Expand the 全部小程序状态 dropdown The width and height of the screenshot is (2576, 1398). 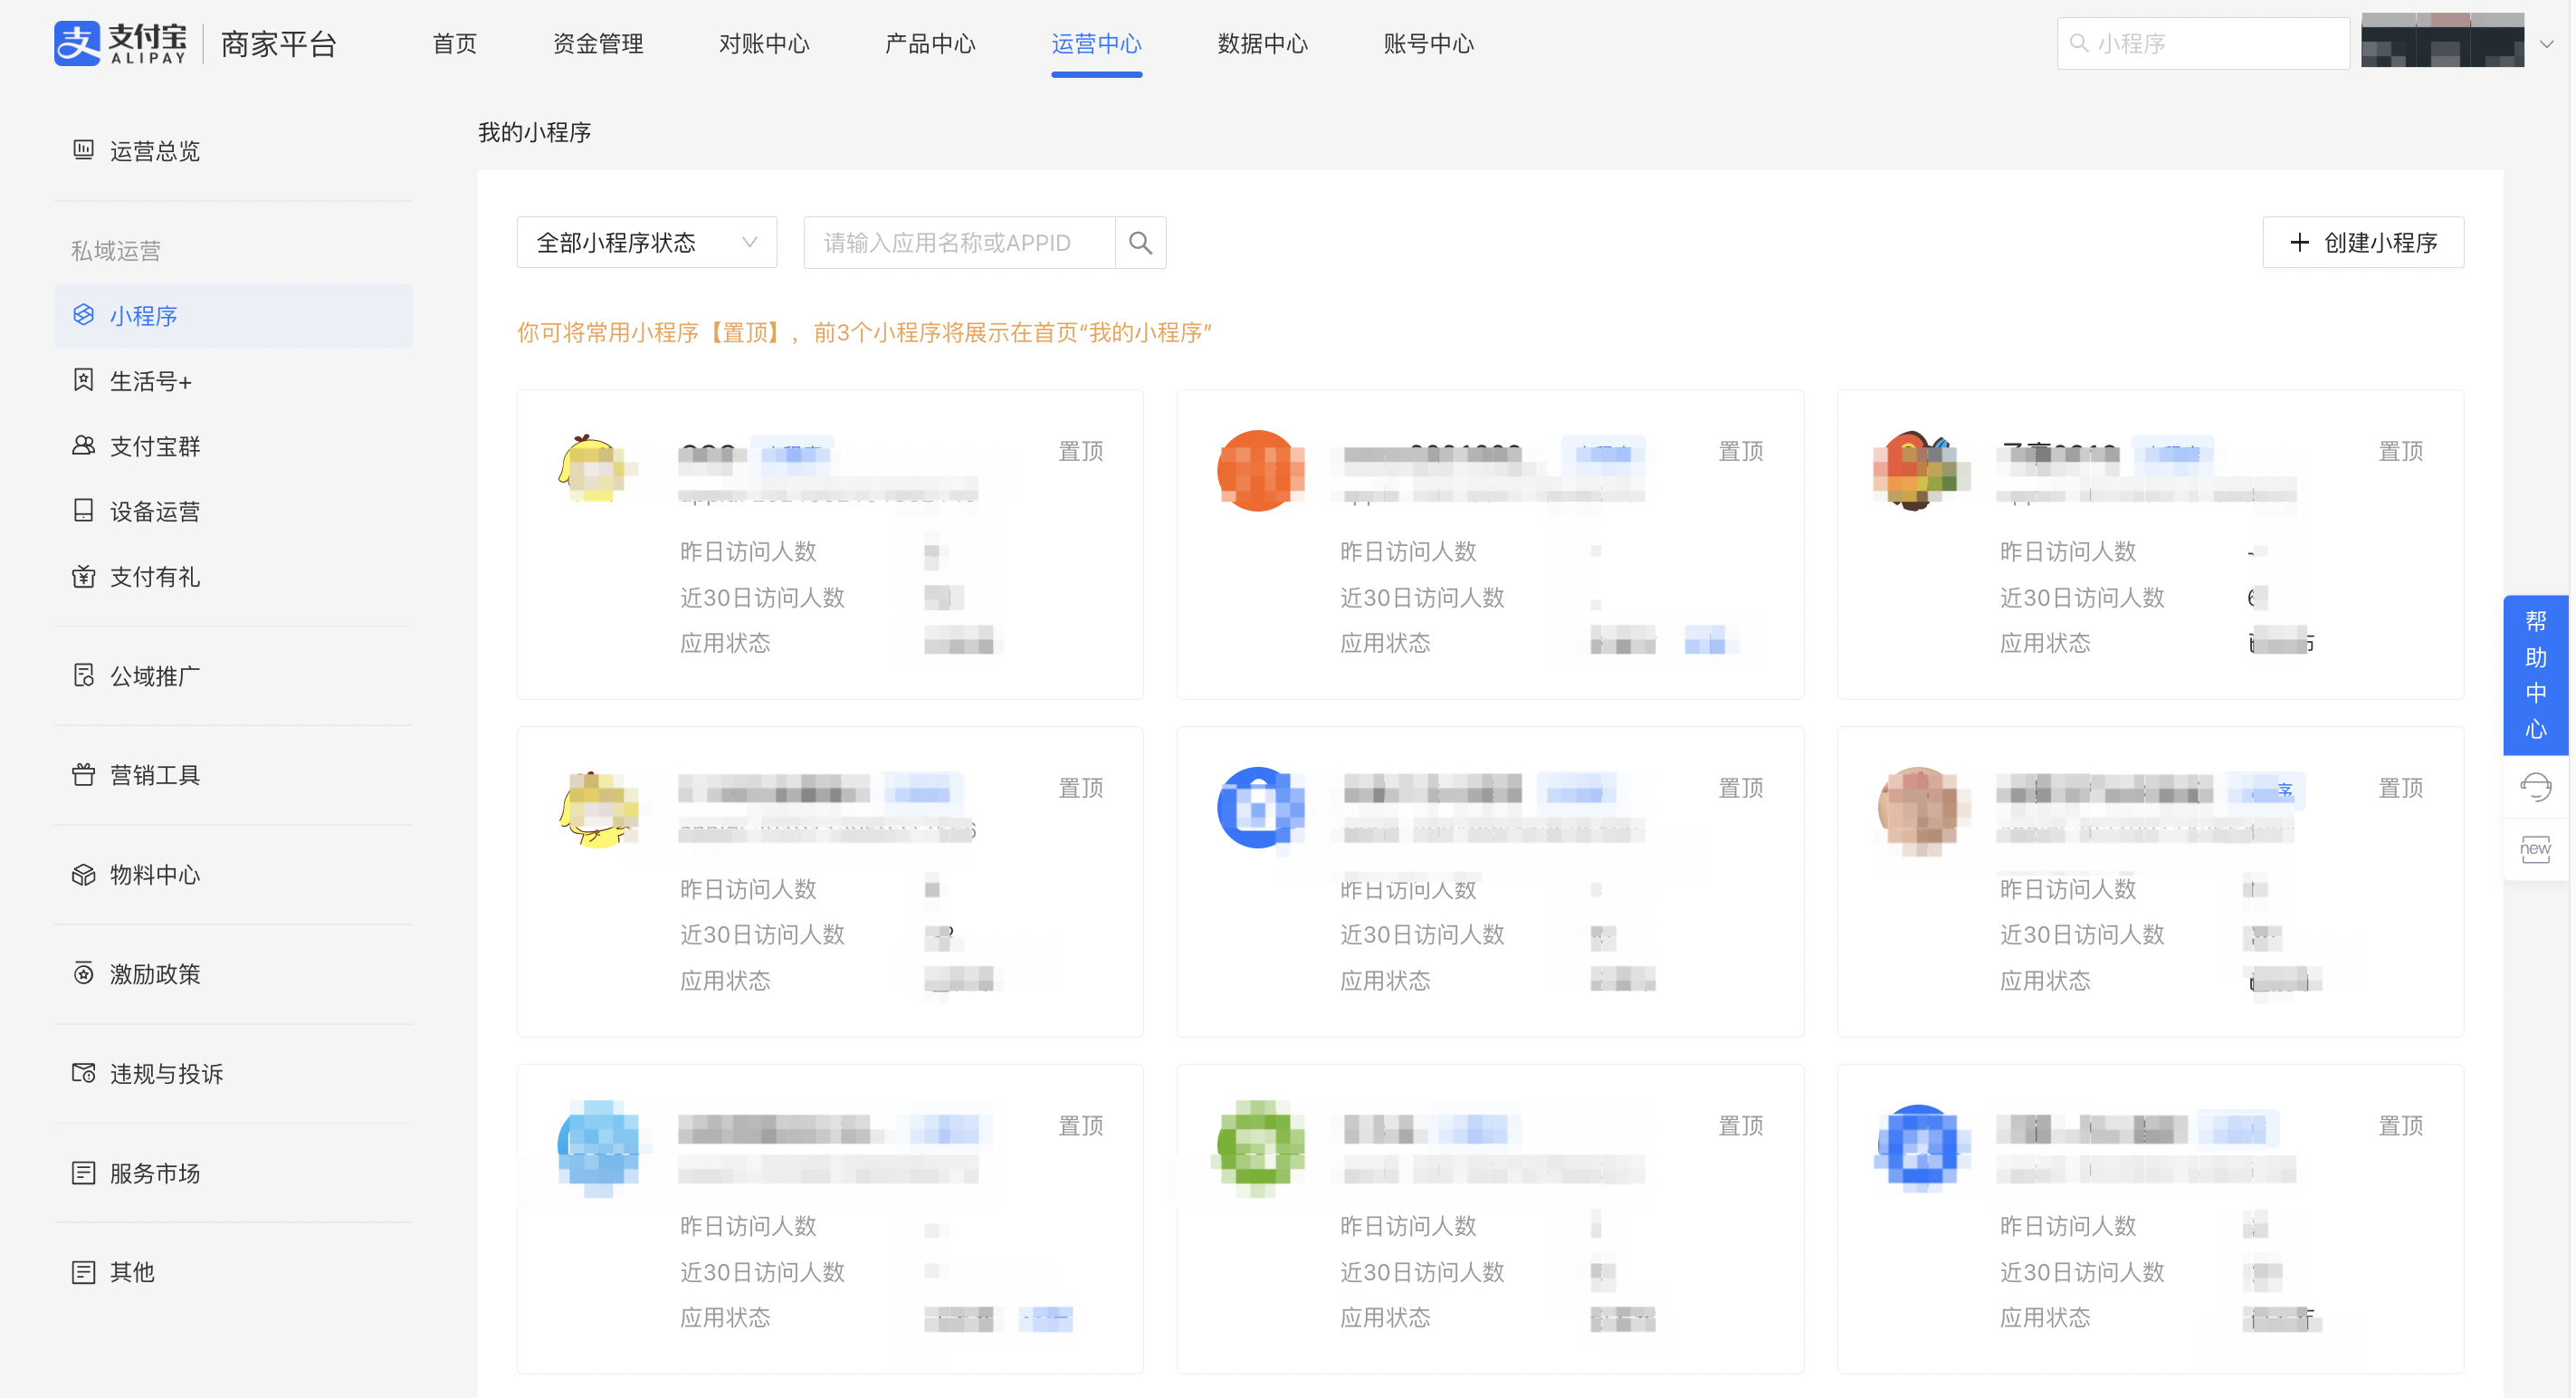pos(646,243)
